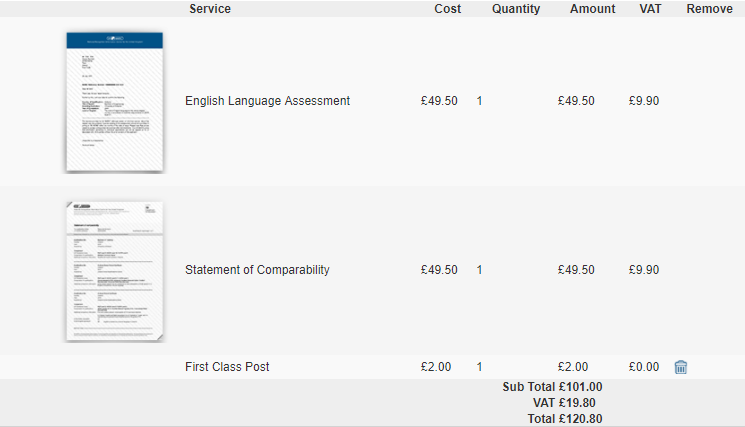Click the English Language Assessment service name
The image size is (745, 427).
(267, 101)
